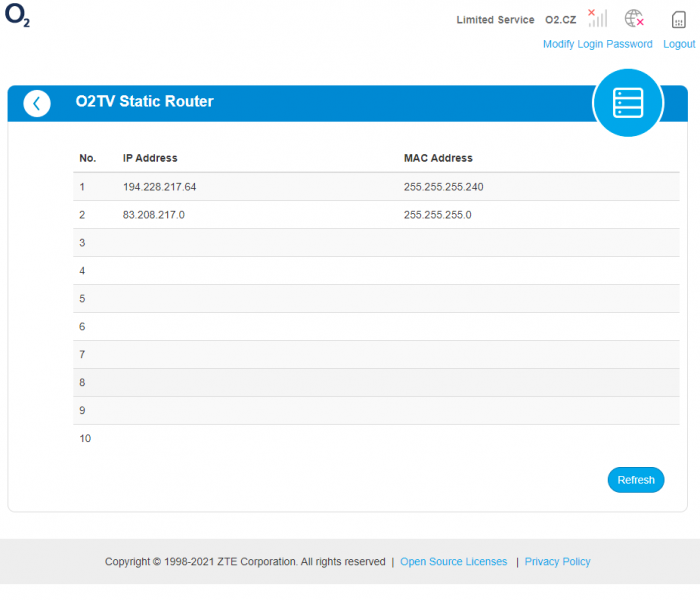Click the back arrow button

tap(37, 104)
